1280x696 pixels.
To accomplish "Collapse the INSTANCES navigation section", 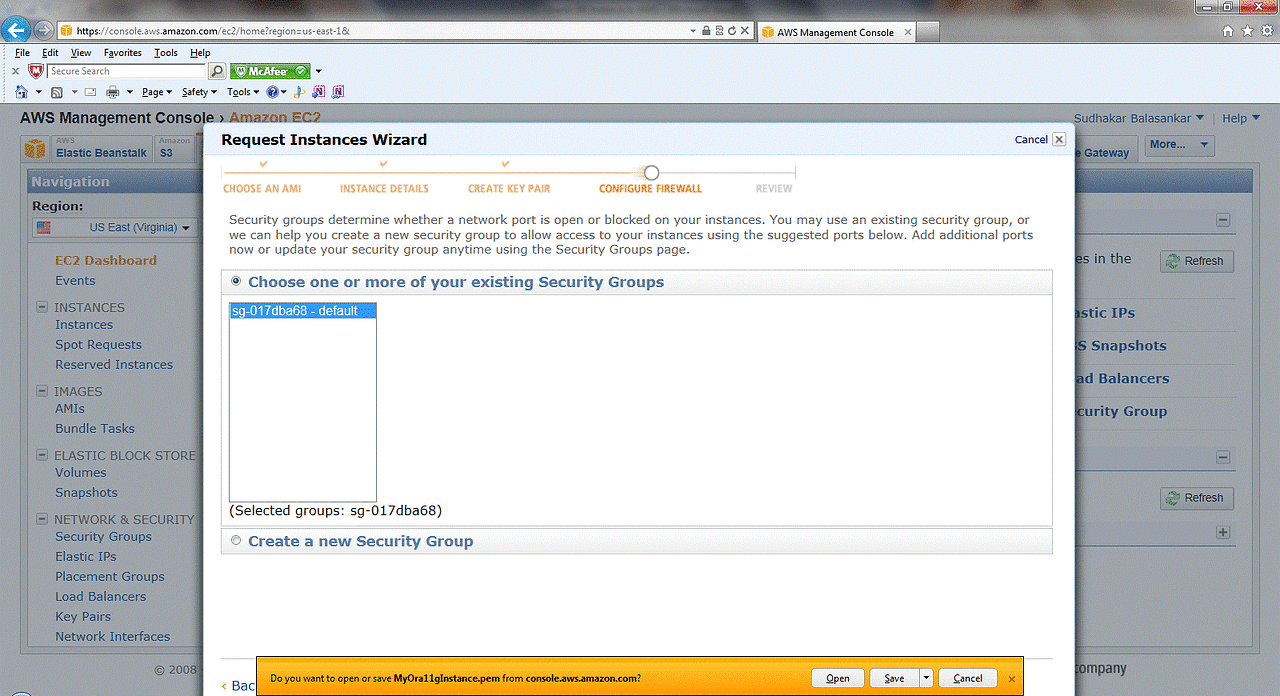I will tap(42, 307).
